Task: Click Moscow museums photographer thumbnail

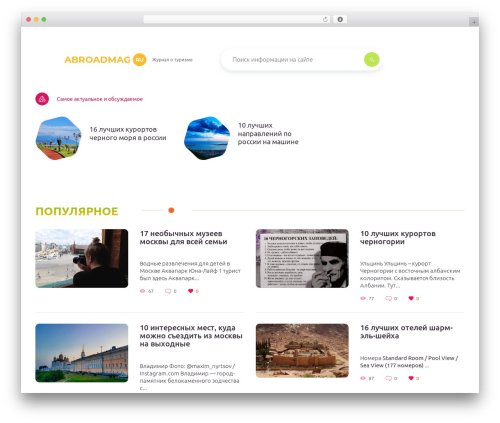Action: [82, 258]
